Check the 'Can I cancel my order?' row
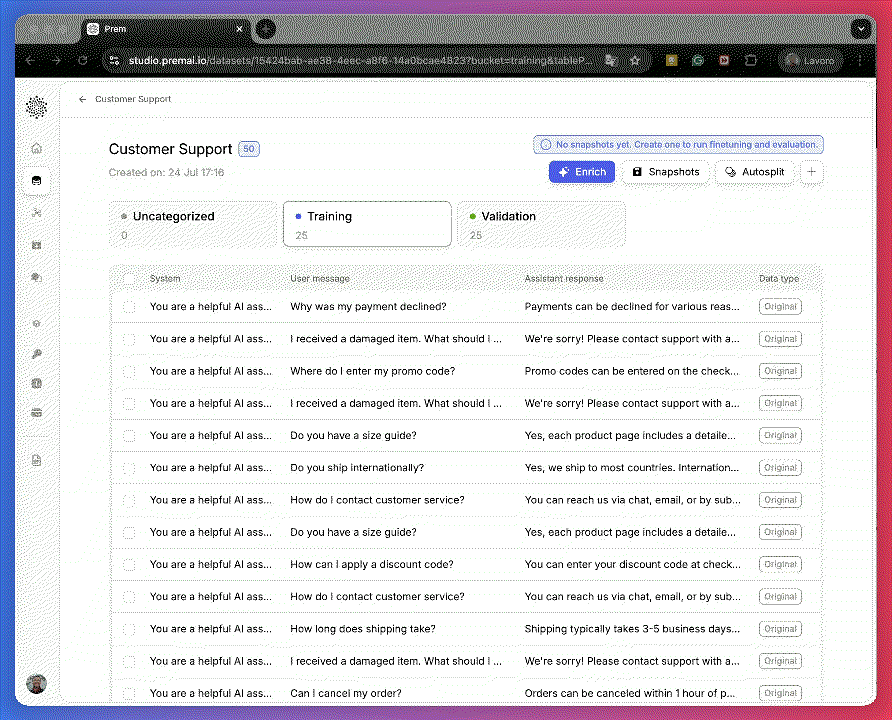892x720 pixels. click(x=129, y=693)
